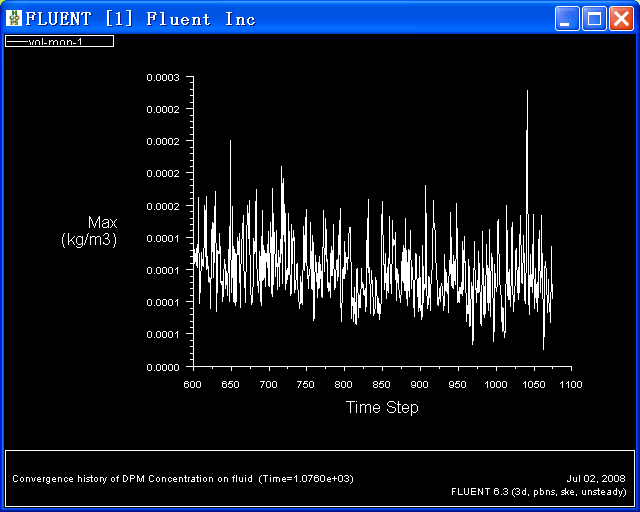This screenshot has height=512, width=640.
Task: Click the 0.0003 y-axis tick label
Action: pos(162,77)
